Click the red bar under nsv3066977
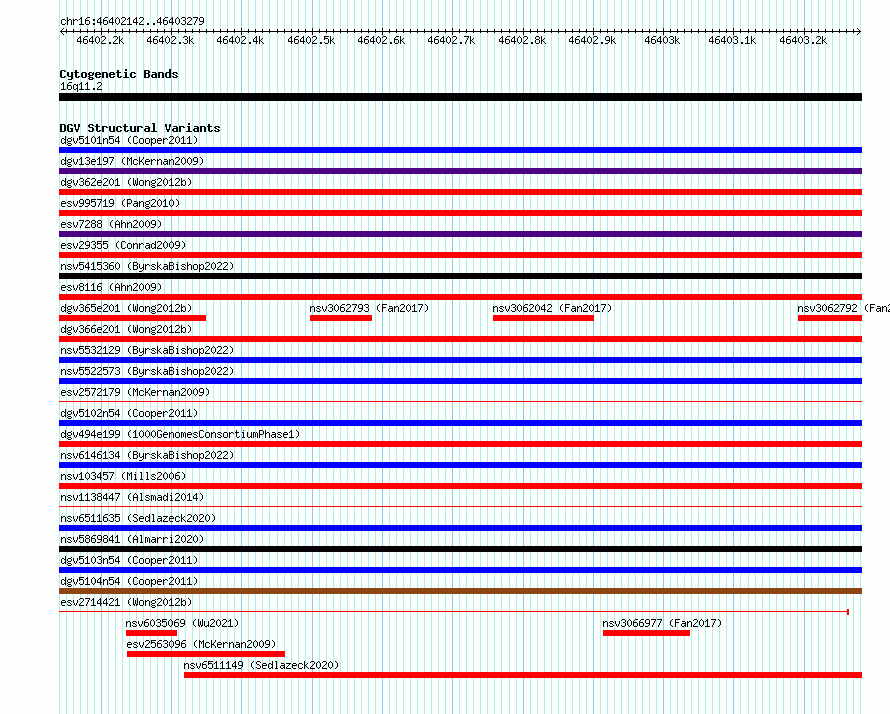Image resolution: width=890 pixels, height=714 pixels. point(646,633)
